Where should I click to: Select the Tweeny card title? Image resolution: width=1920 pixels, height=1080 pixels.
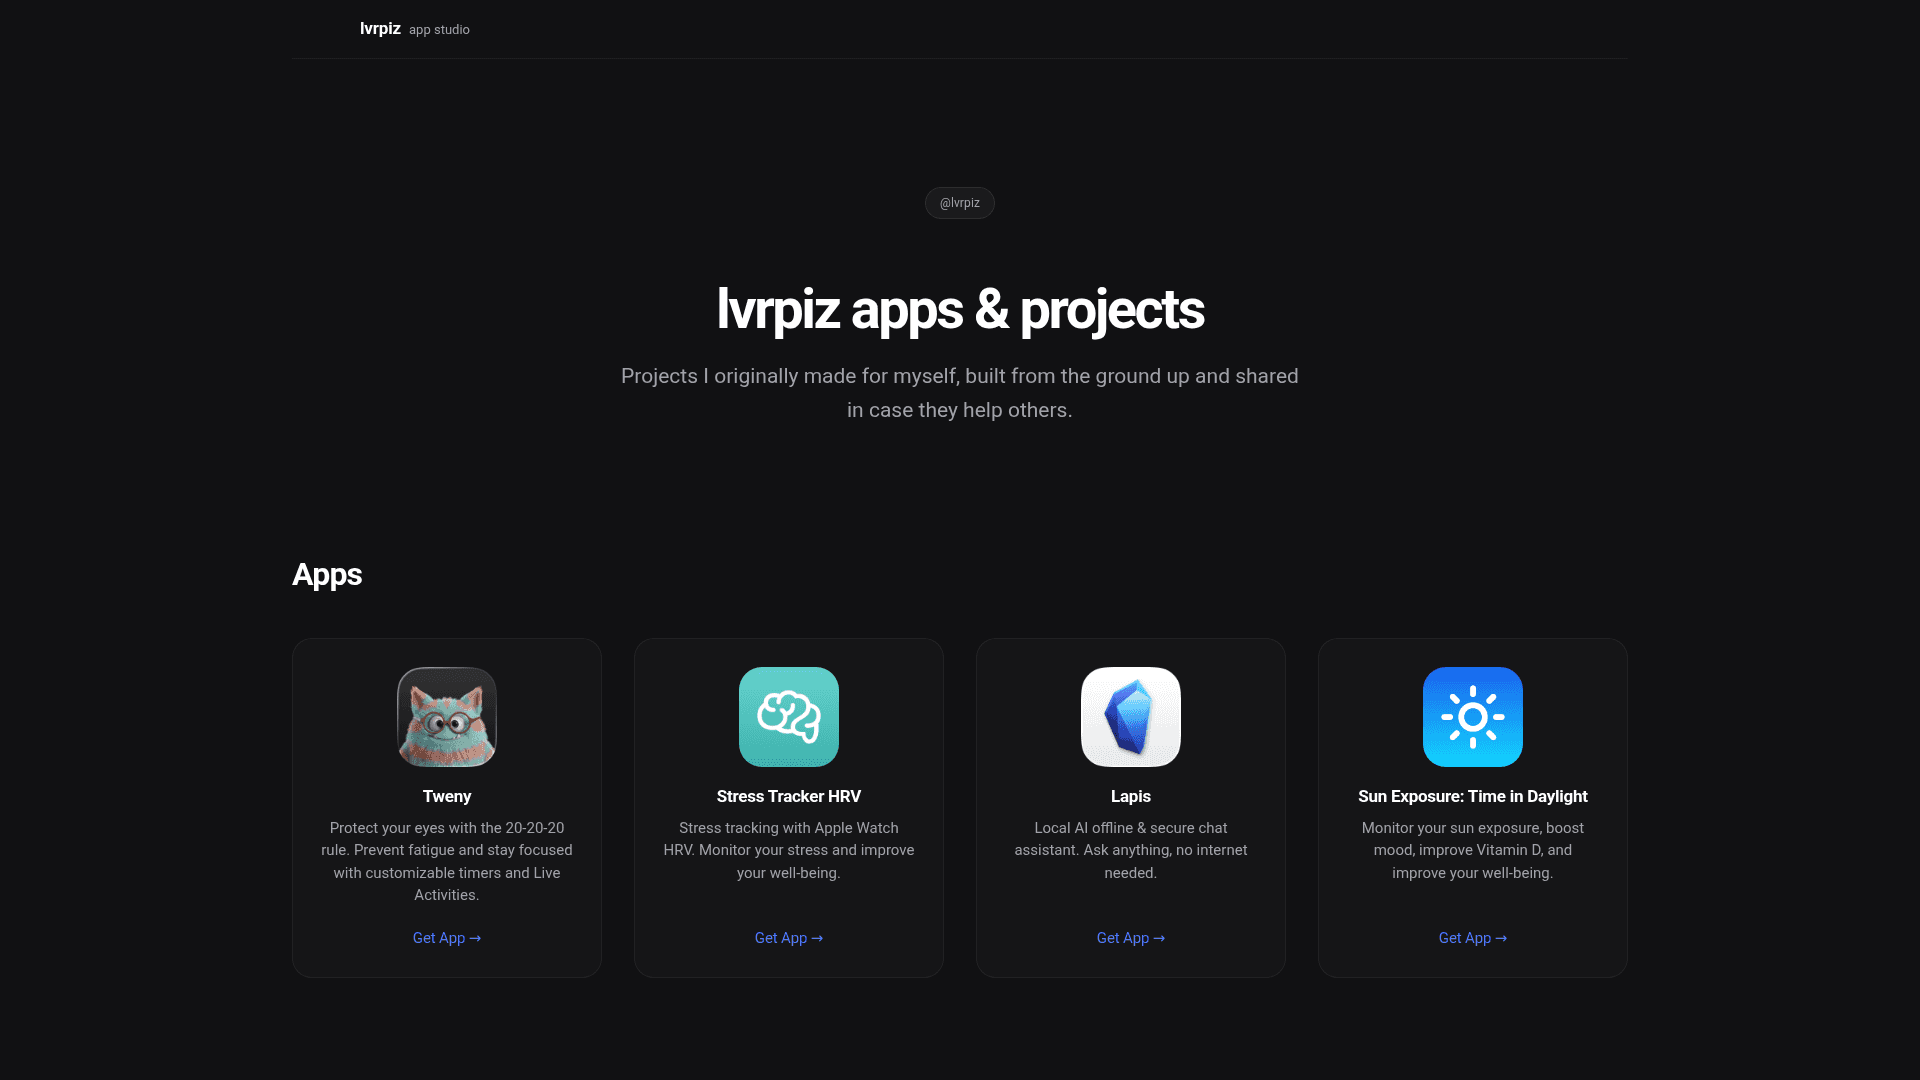pyautogui.click(x=447, y=797)
